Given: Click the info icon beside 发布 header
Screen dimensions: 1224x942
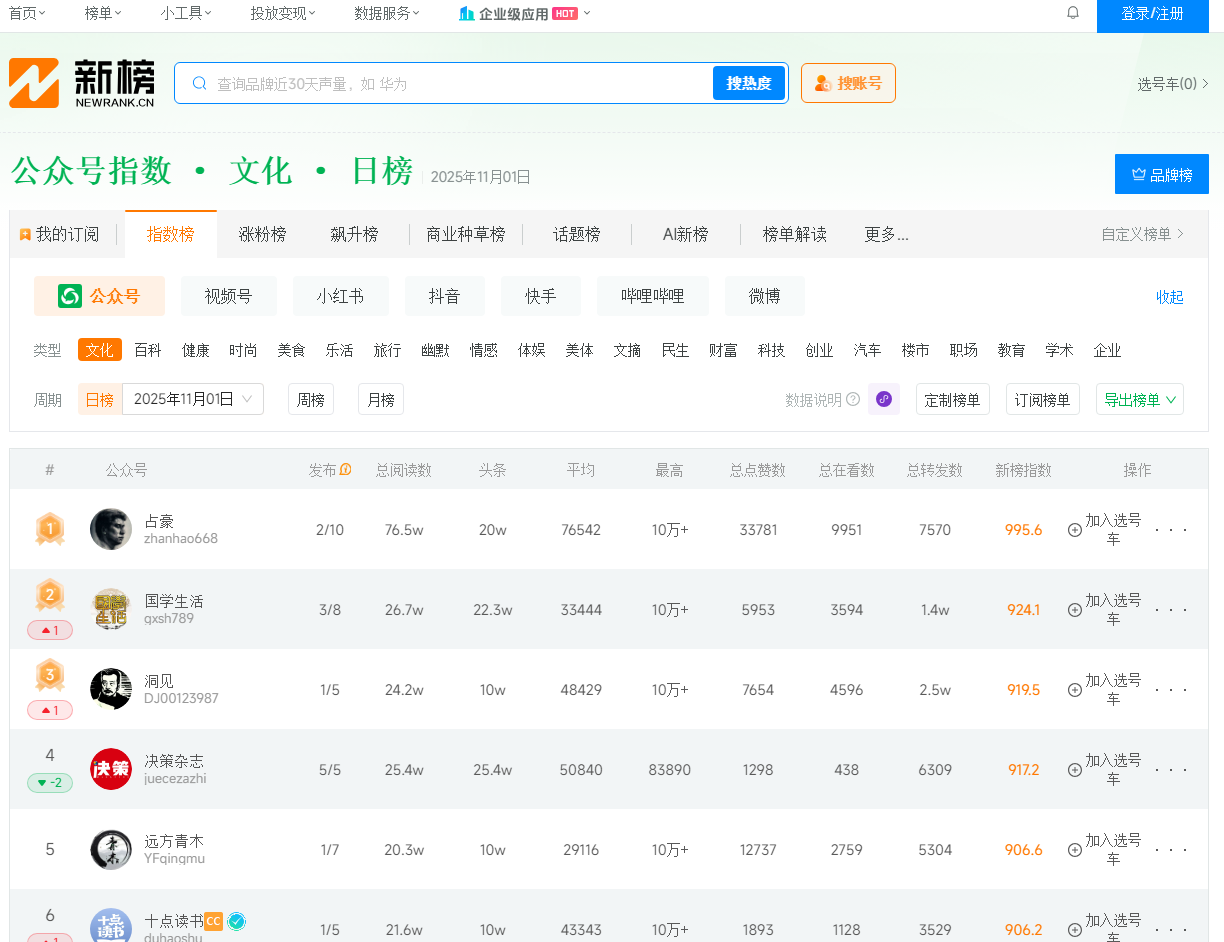Looking at the screenshot, I should (x=346, y=469).
